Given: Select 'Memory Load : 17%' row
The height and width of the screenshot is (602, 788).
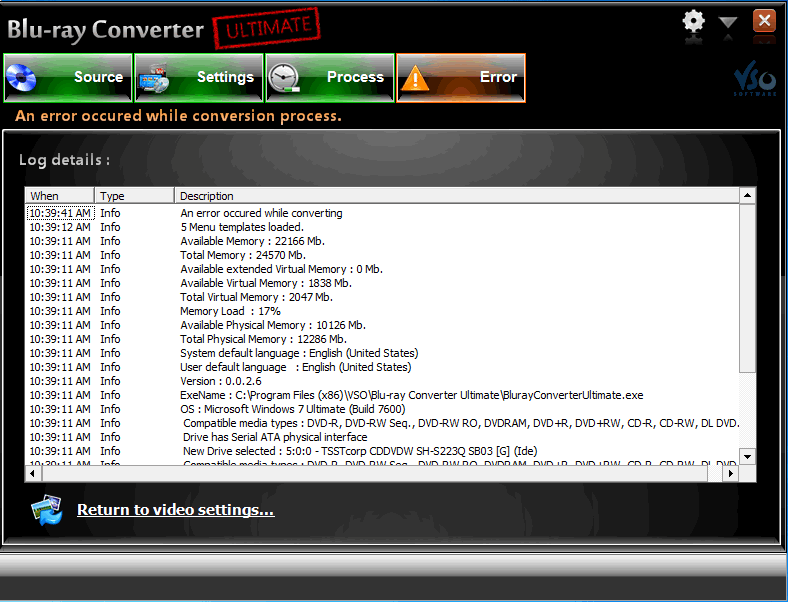Looking at the screenshot, I should [x=382, y=312].
